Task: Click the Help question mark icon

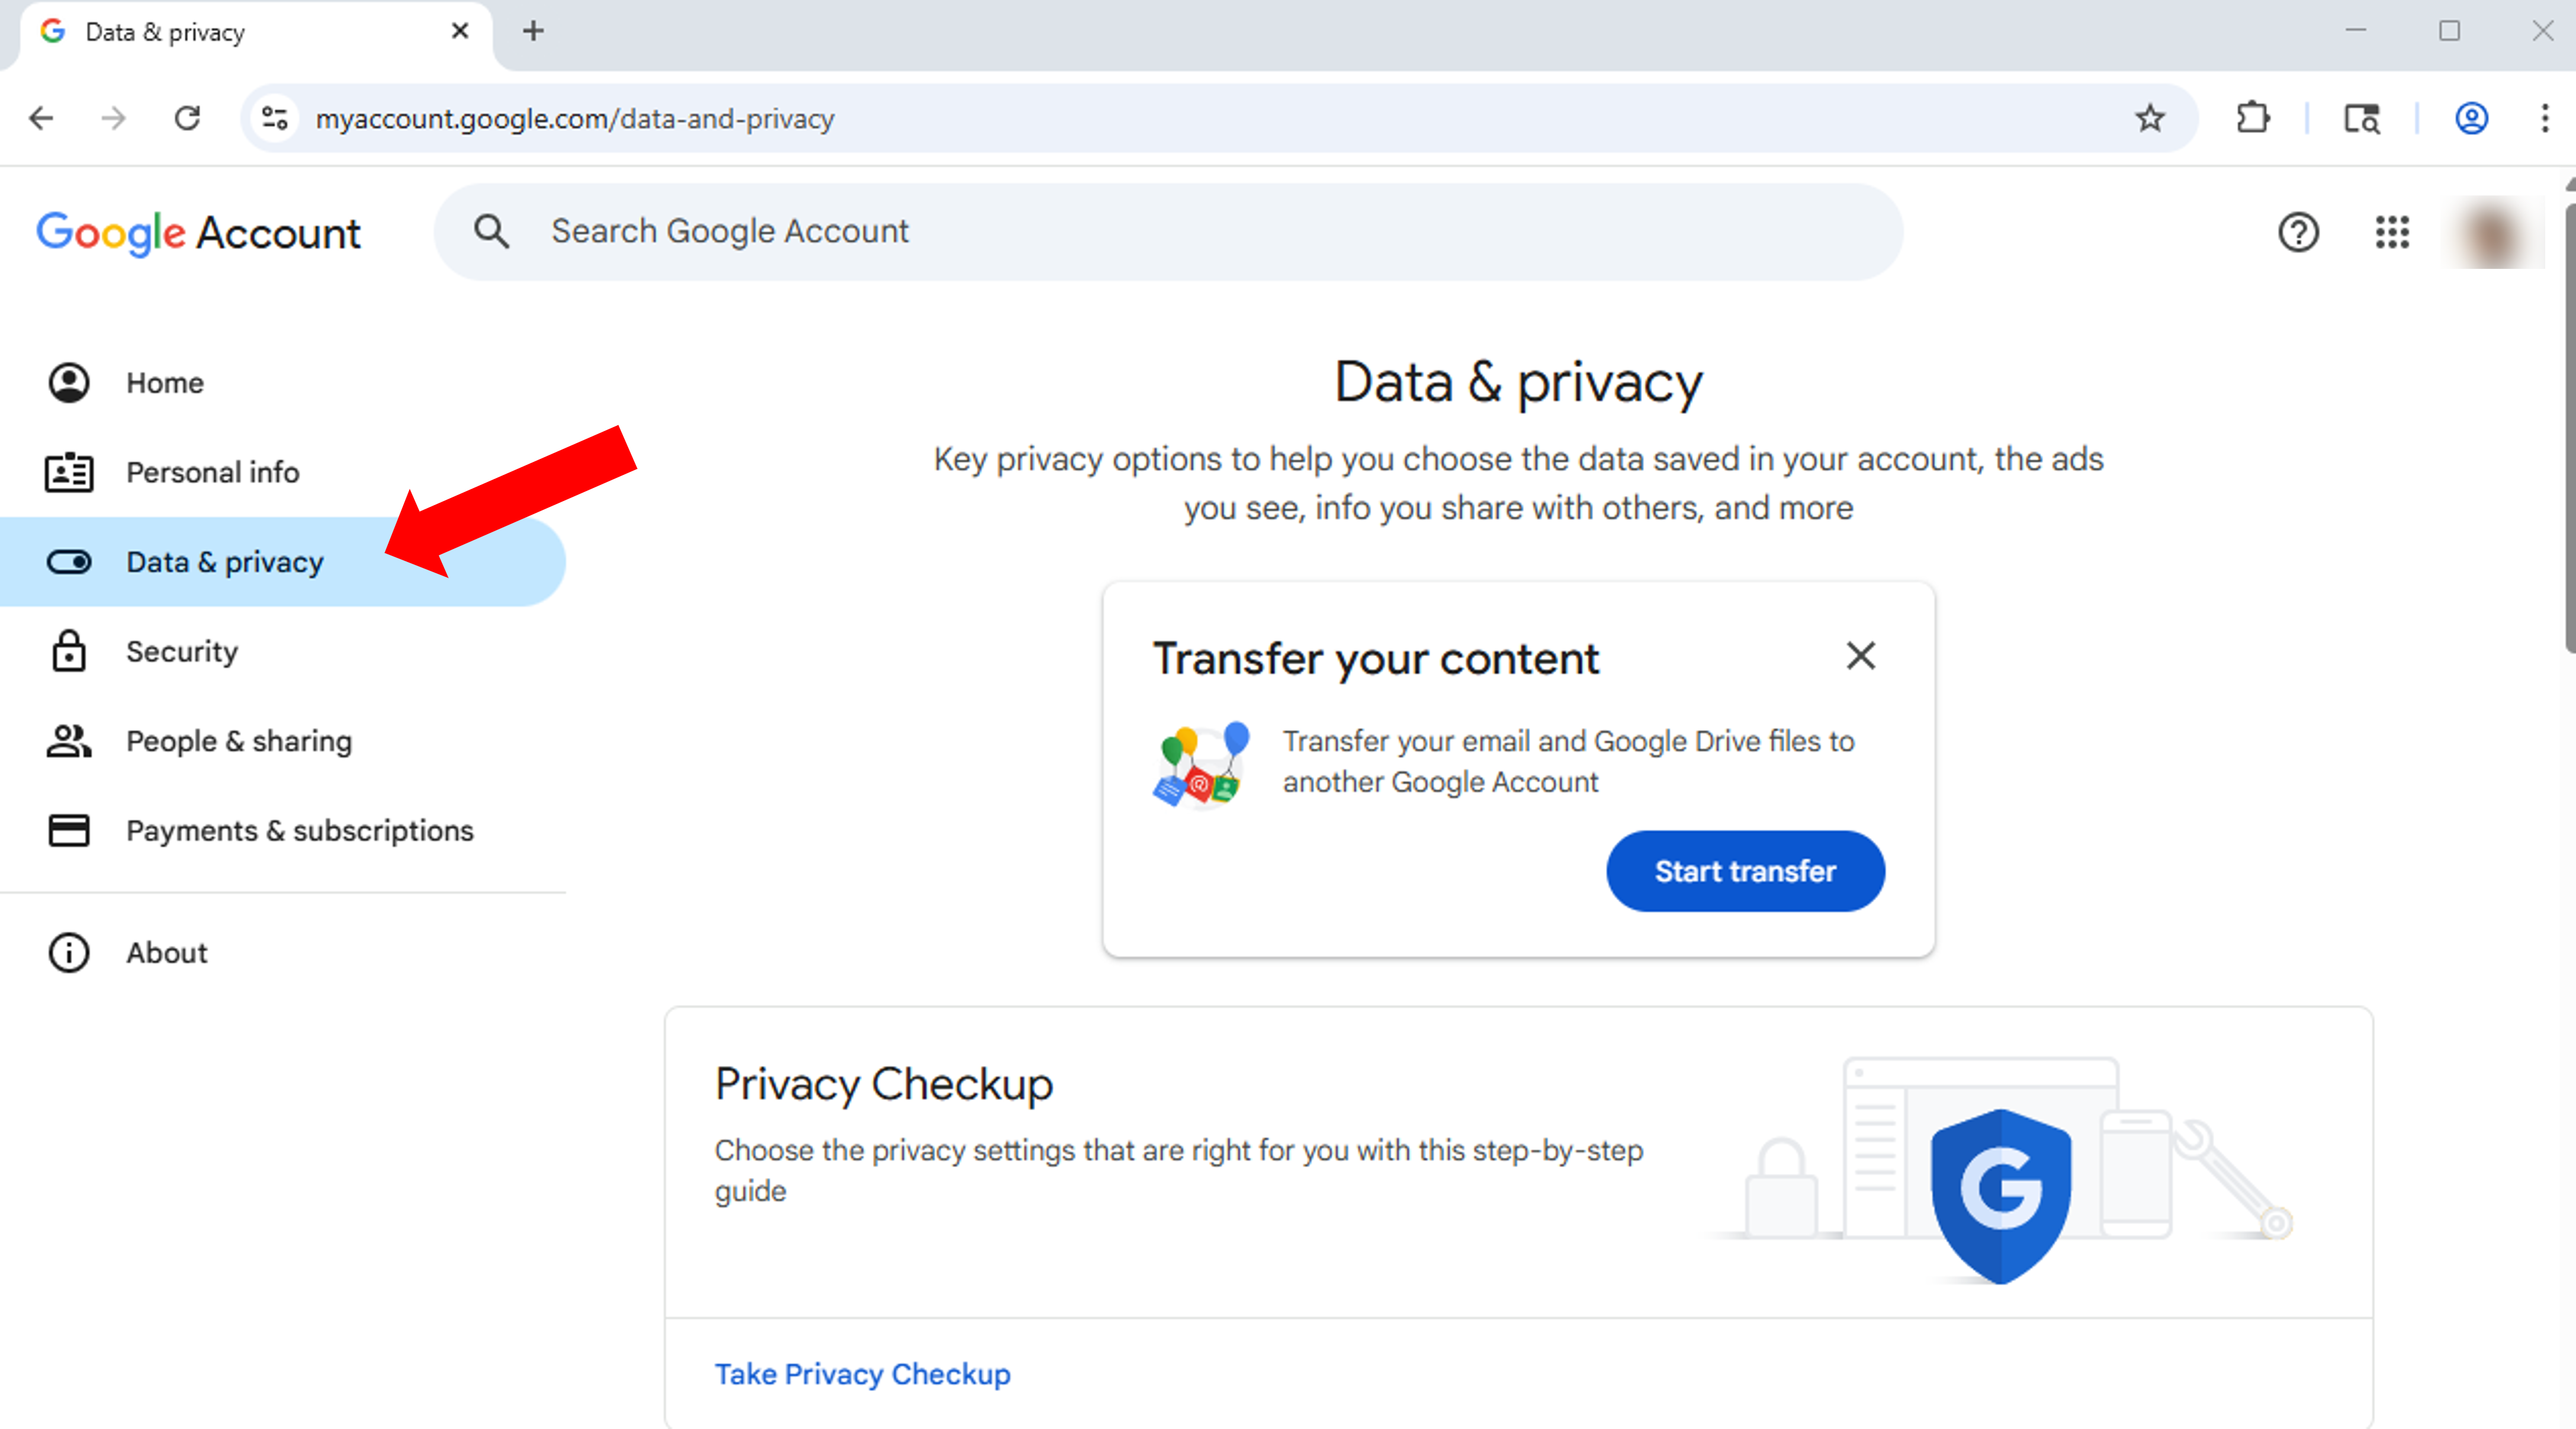Action: coord(2298,232)
